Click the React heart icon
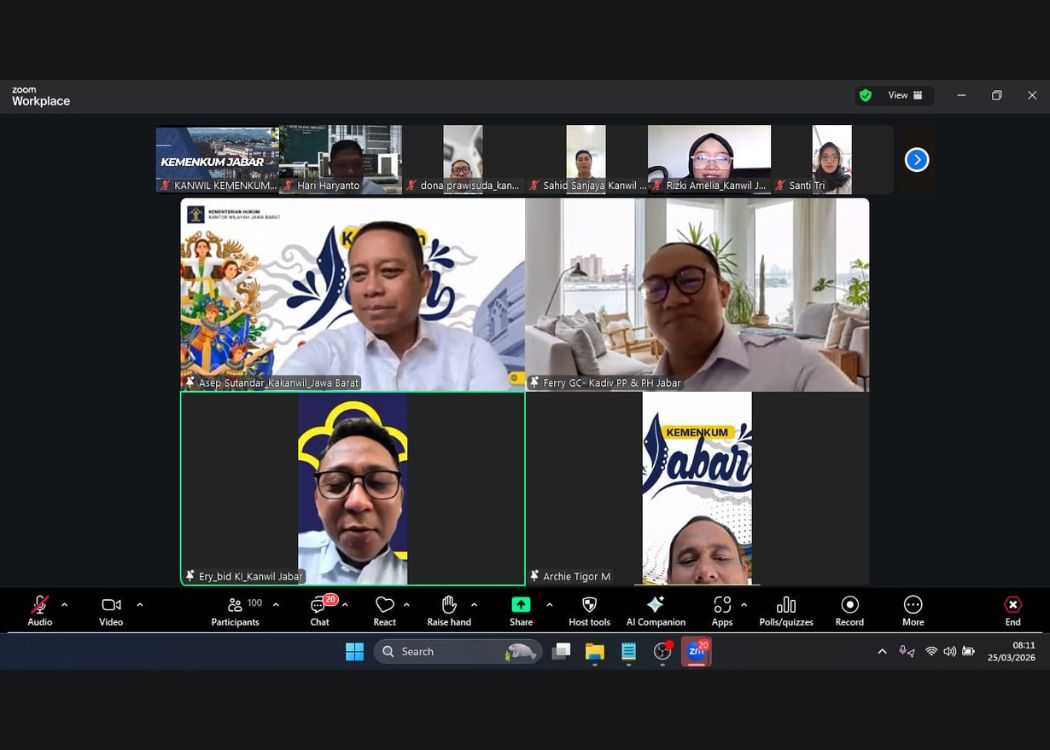The height and width of the screenshot is (750, 1050). click(x=385, y=610)
